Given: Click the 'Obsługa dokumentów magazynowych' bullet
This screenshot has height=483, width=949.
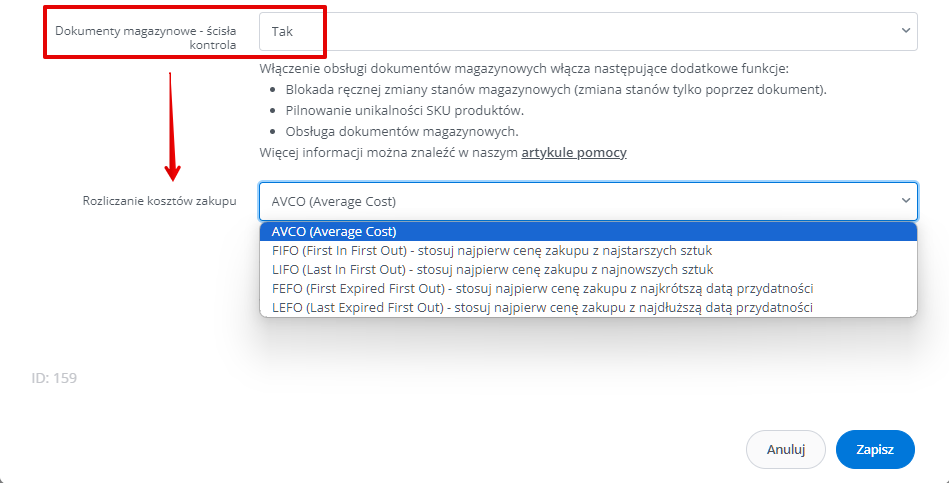Looking at the screenshot, I should pyautogui.click(x=402, y=131).
